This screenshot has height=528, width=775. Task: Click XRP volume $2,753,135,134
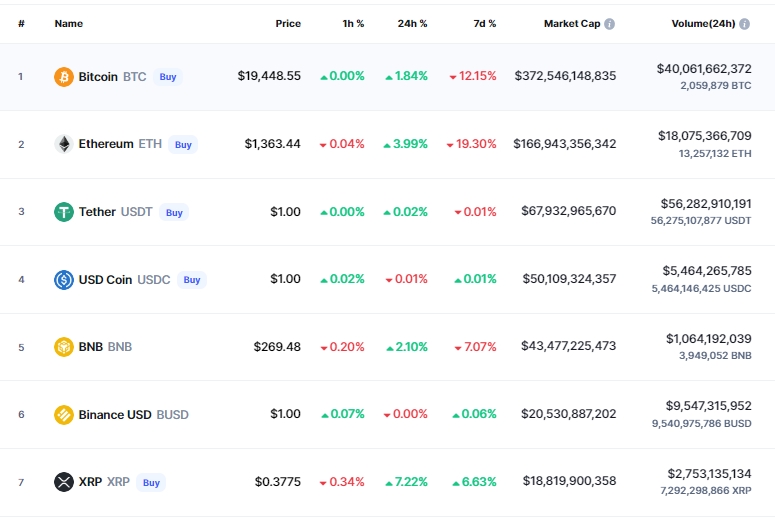click(709, 474)
